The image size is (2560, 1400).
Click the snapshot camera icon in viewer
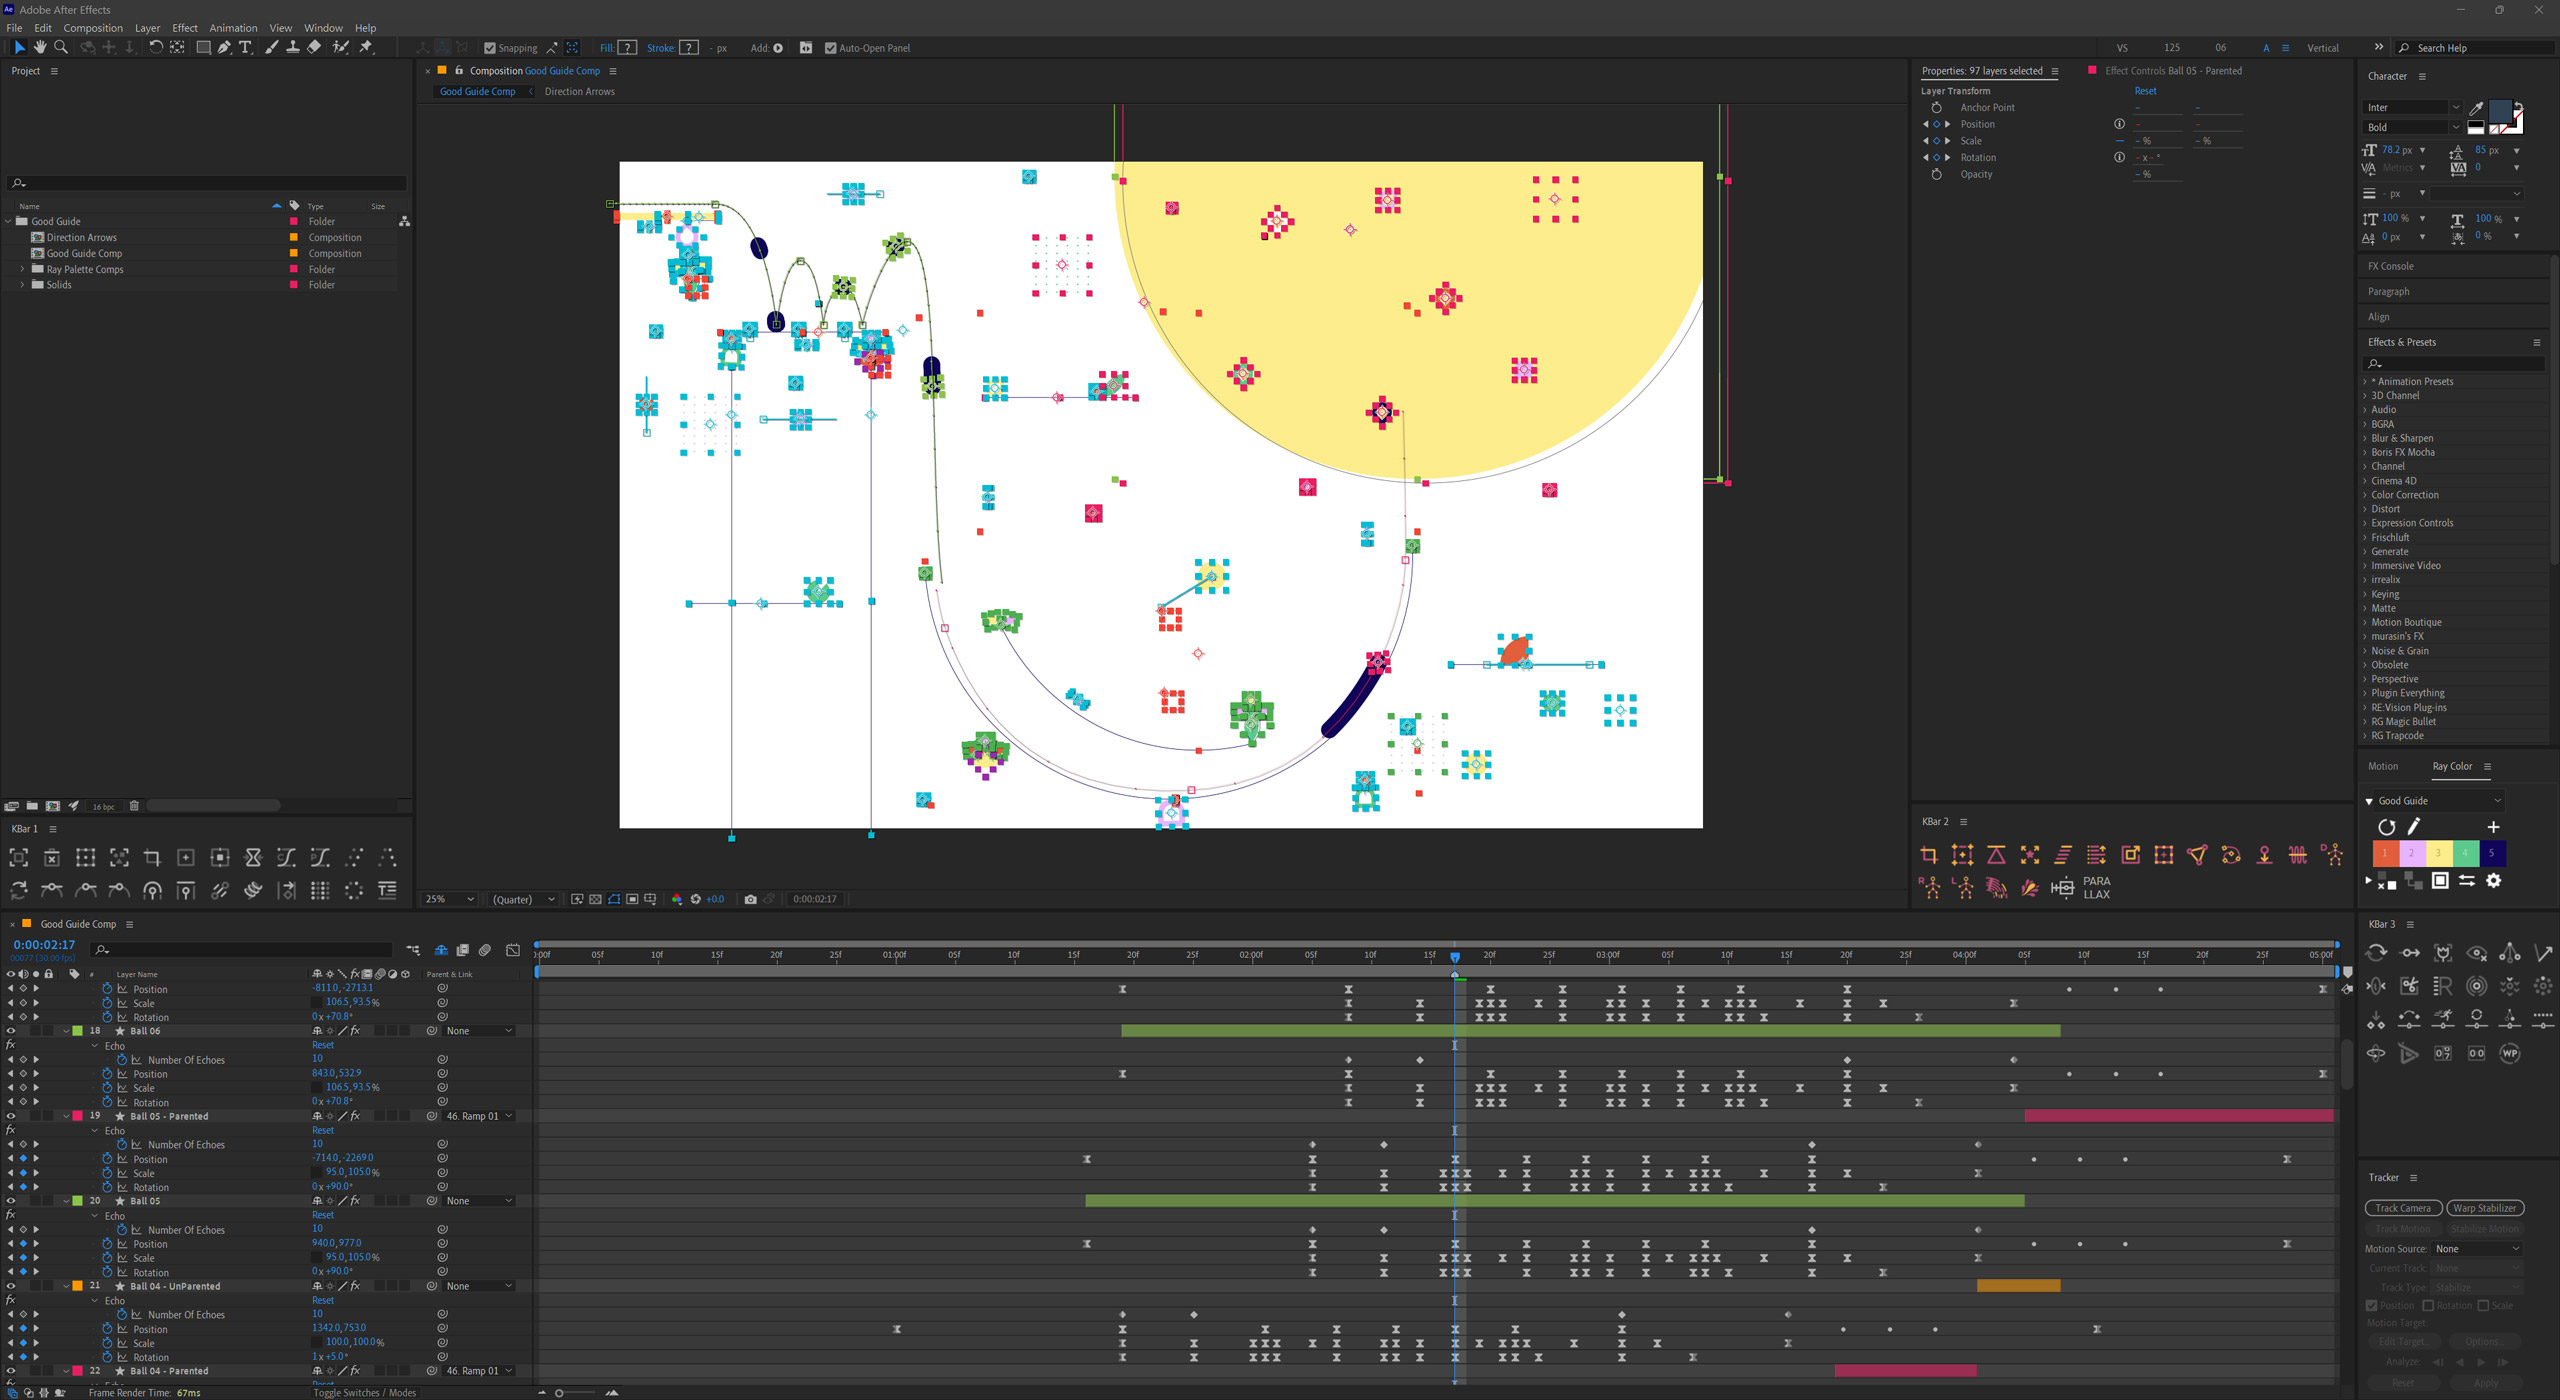tap(750, 899)
